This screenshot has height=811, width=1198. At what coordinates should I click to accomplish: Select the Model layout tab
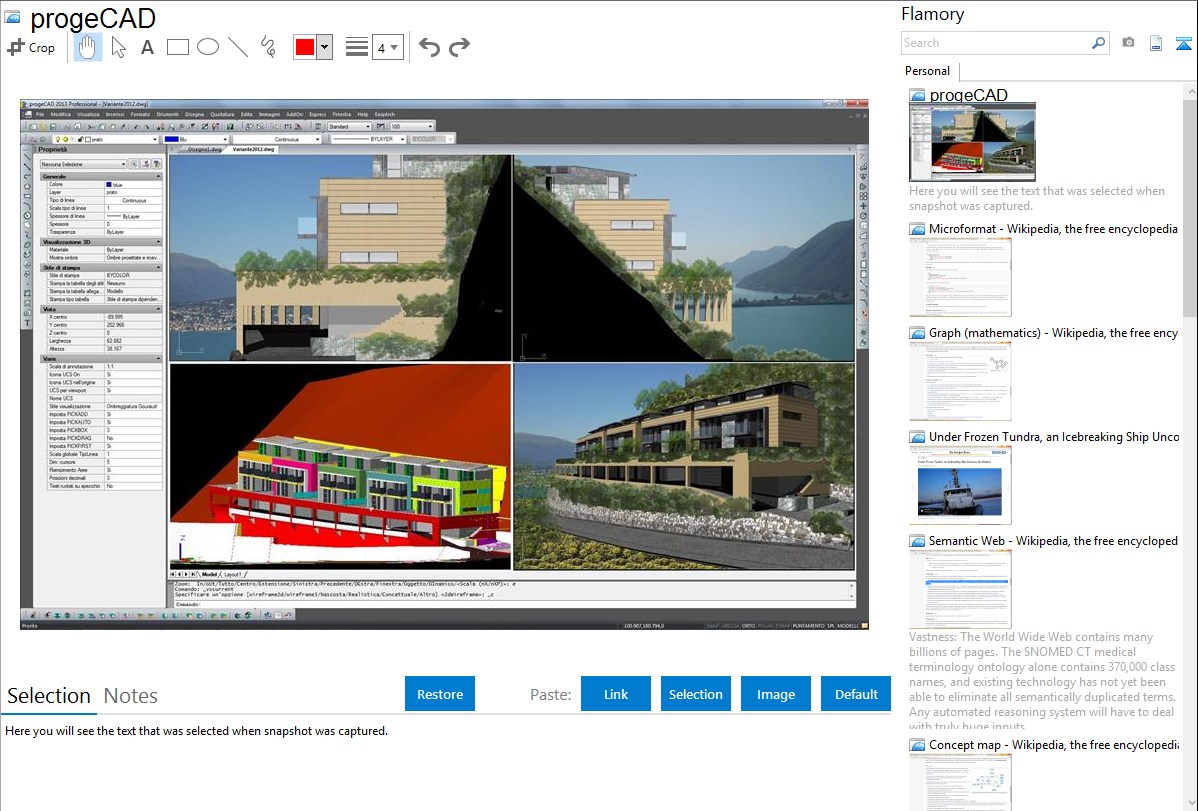pos(209,574)
